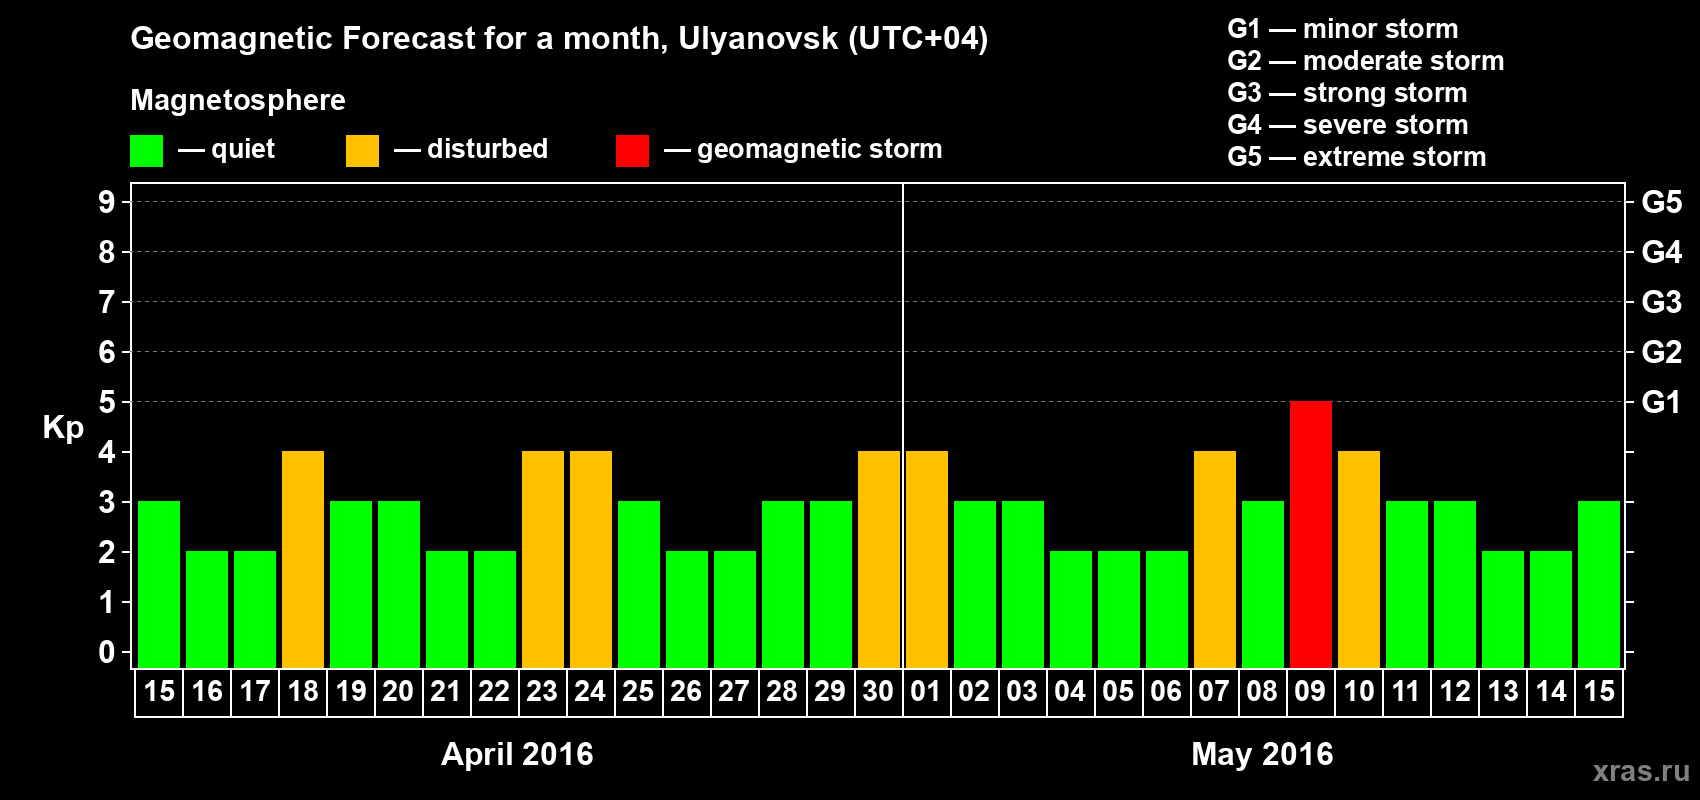Click the 'May 2016' month label

pyautogui.click(x=1262, y=754)
